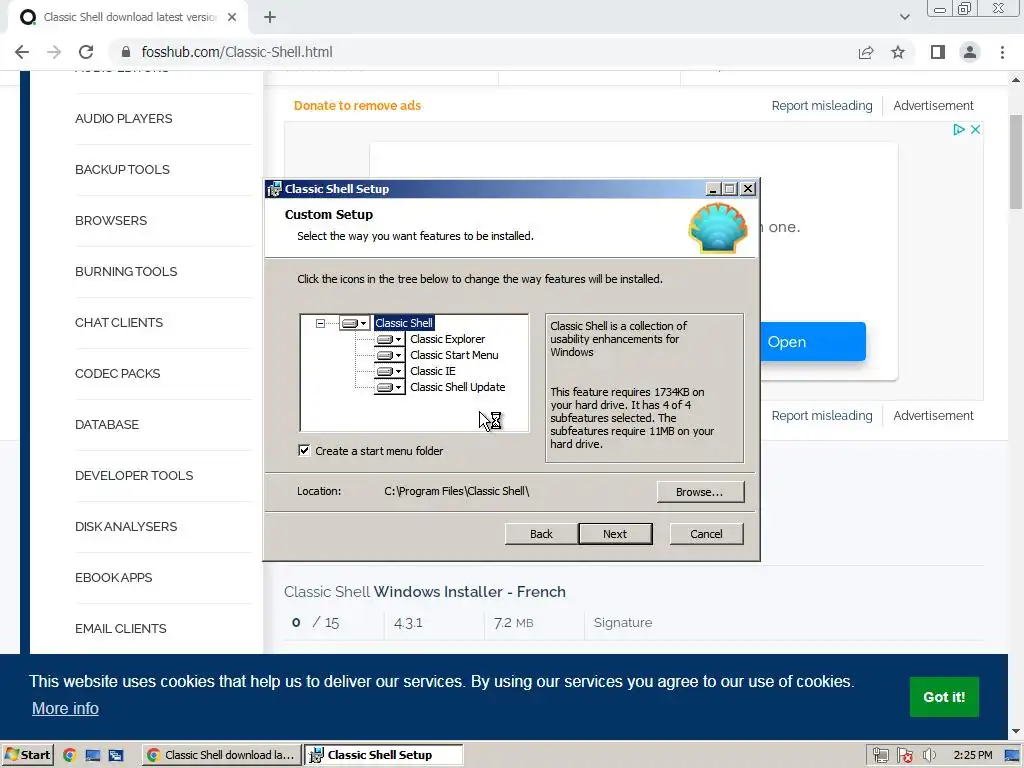Click the Chrome back arrow
Screen dimensions: 1024x768
click(22, 52)
